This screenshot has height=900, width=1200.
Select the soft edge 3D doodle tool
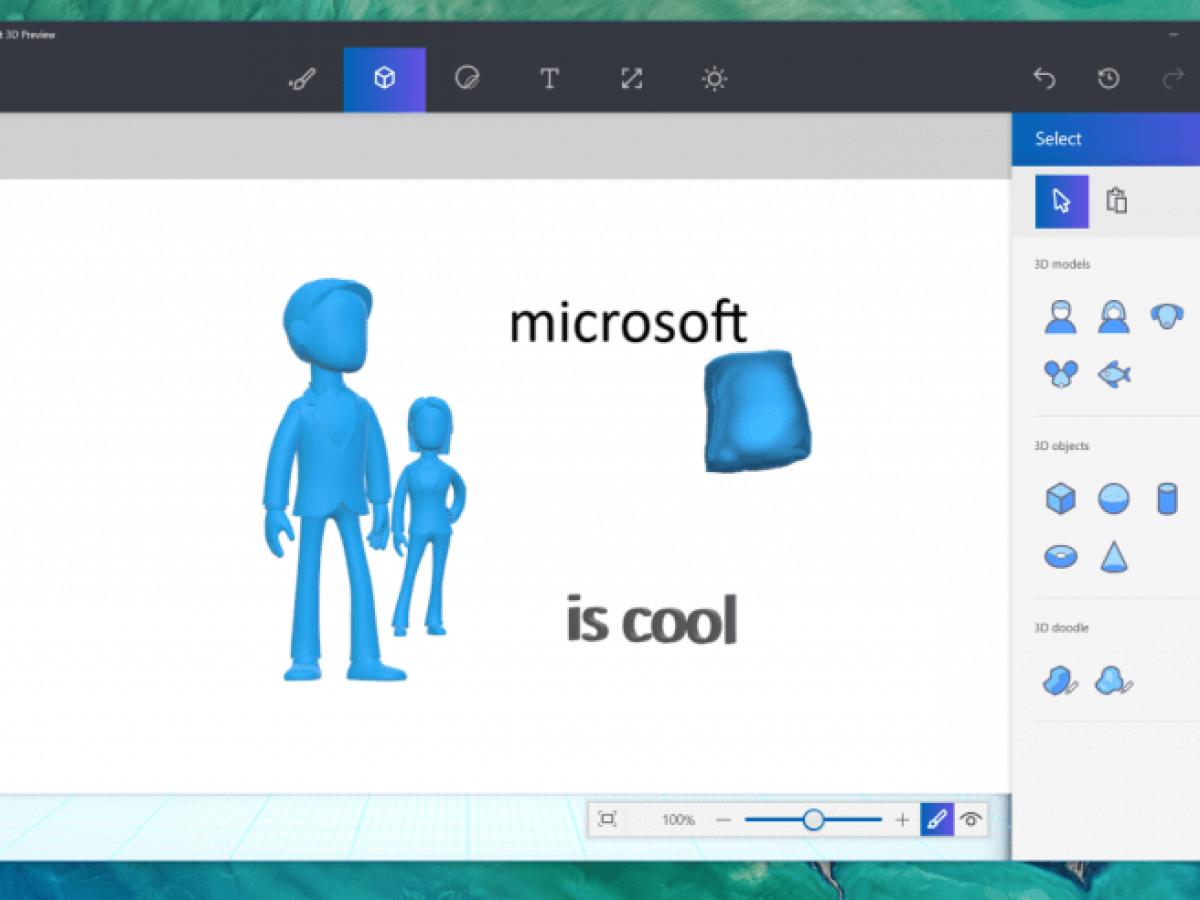[x=1114, y=682]
